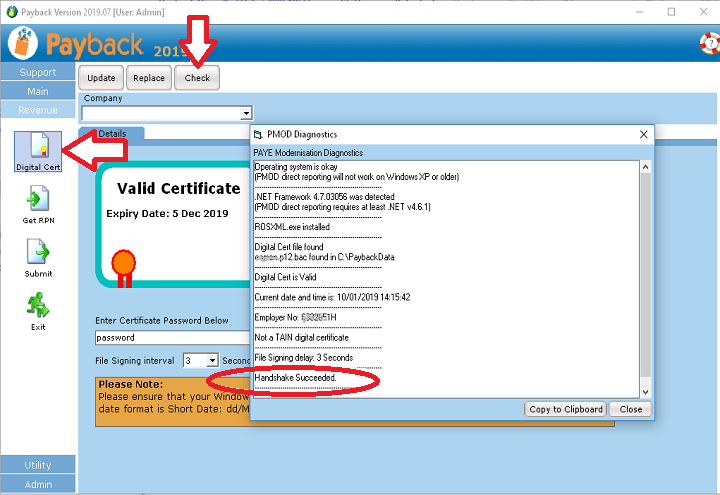The image size is (720, 495).
Task: Switch to the Main sidebar section
Action: coord(38,91)
